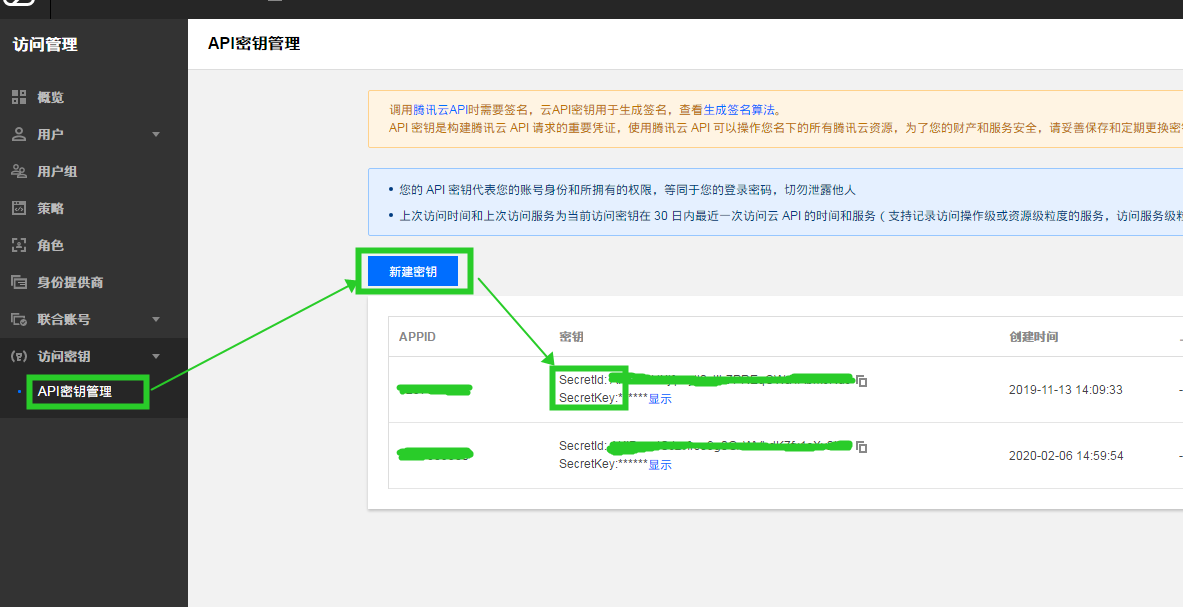Viewport: 1183px width, 607px height.
Task: Open 身份提供商 menu item
Action: point(70,282)
